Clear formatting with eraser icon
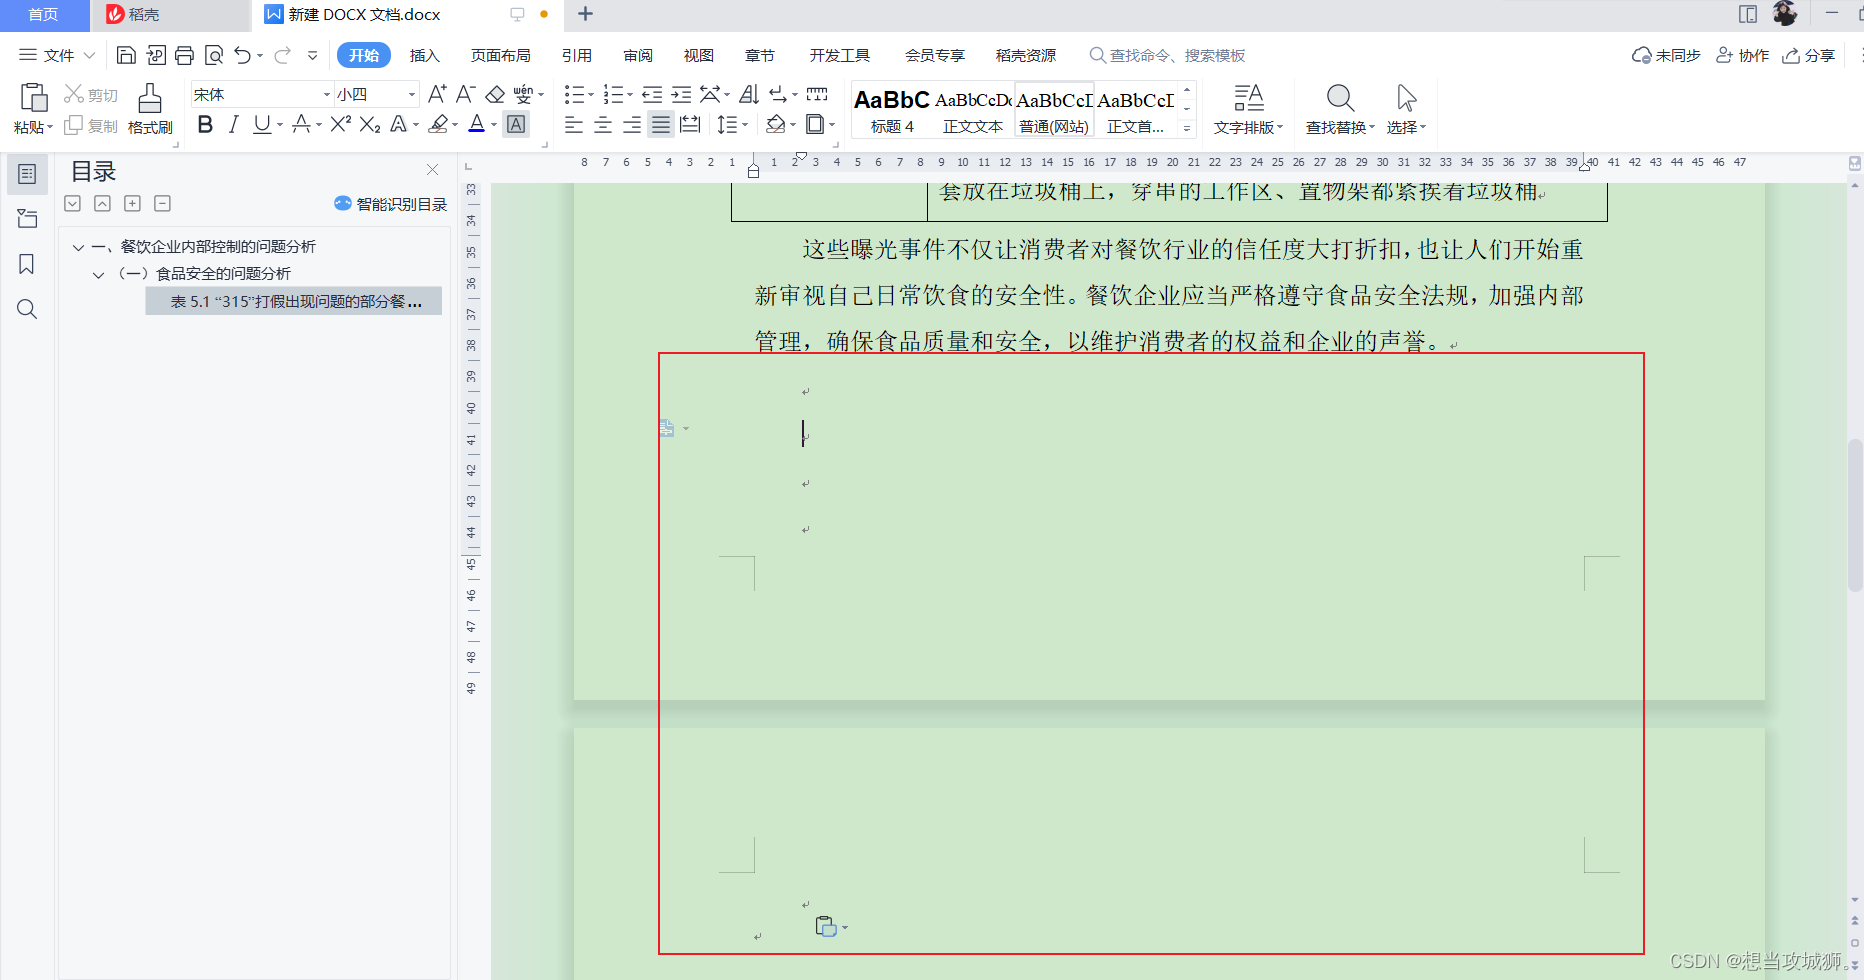1864x980 pixels. [x=495, y=94]
